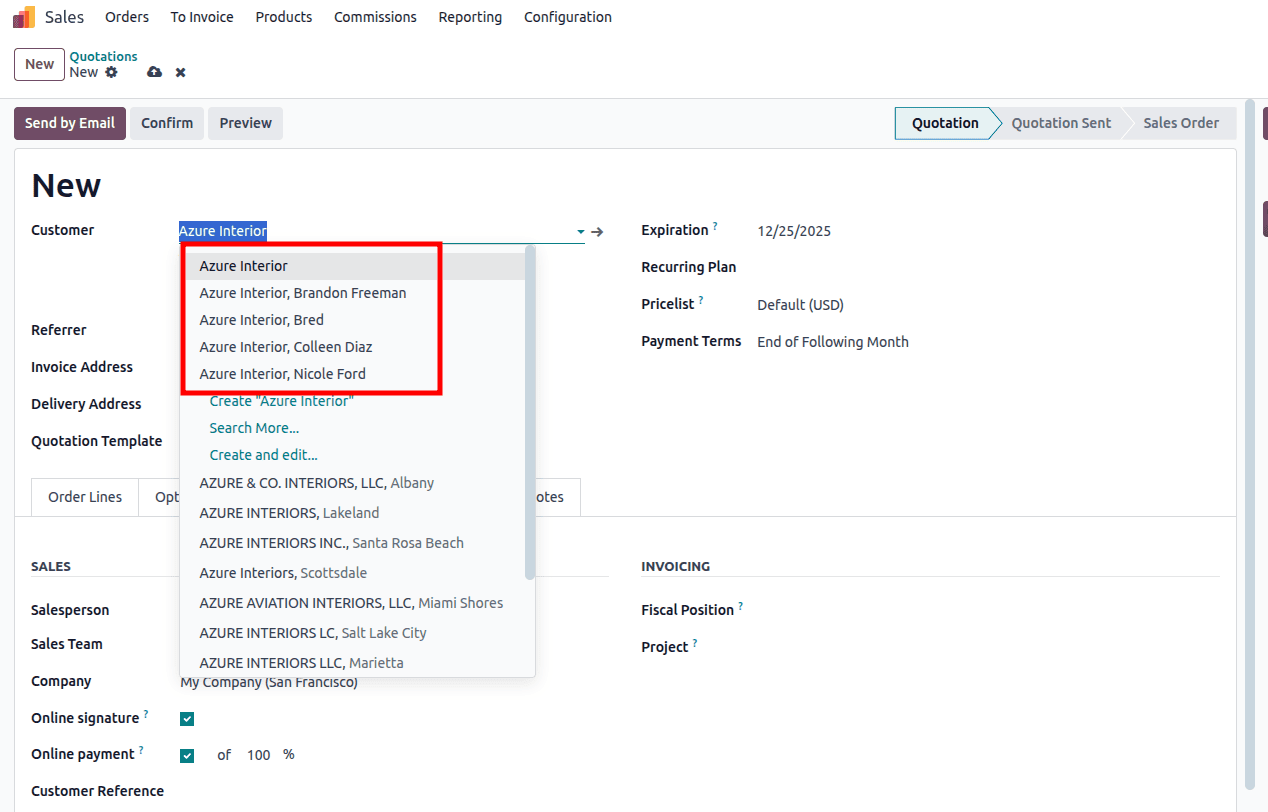The width and height of the screenshot is (1268, 812).
Task: Save the record with the cloud icon
Action: (x=154, y=72)
